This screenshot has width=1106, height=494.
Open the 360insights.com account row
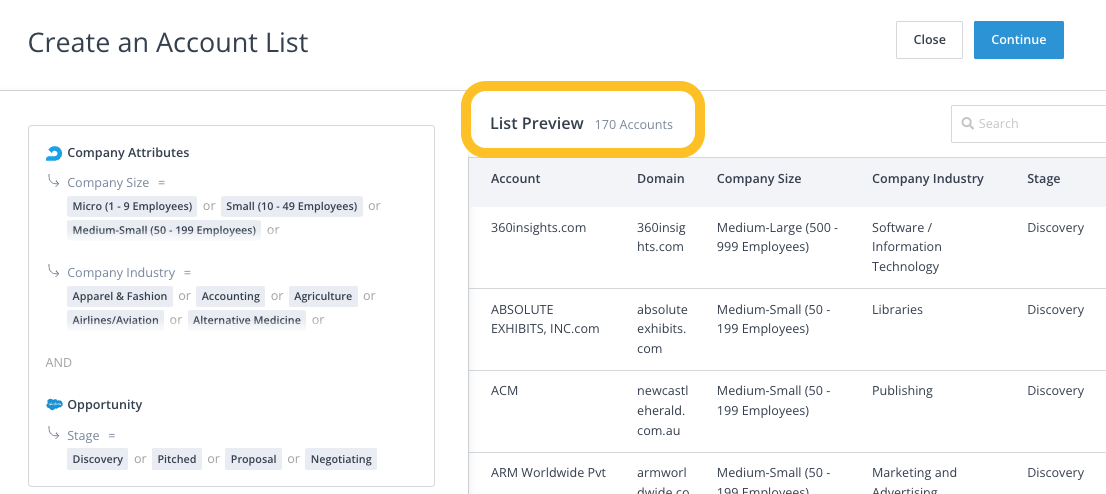538,228
